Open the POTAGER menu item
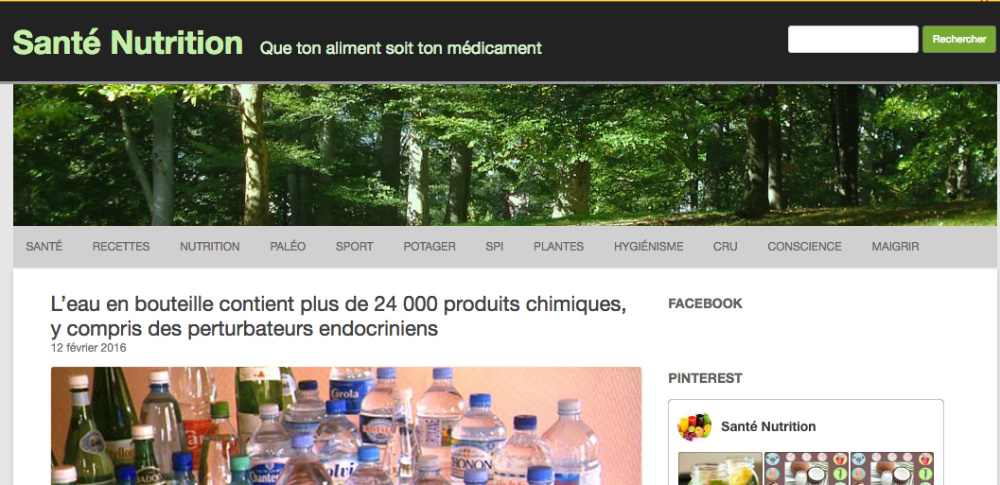The height and width of the screenshot is (485, 1000). click(x=429, y=246)
